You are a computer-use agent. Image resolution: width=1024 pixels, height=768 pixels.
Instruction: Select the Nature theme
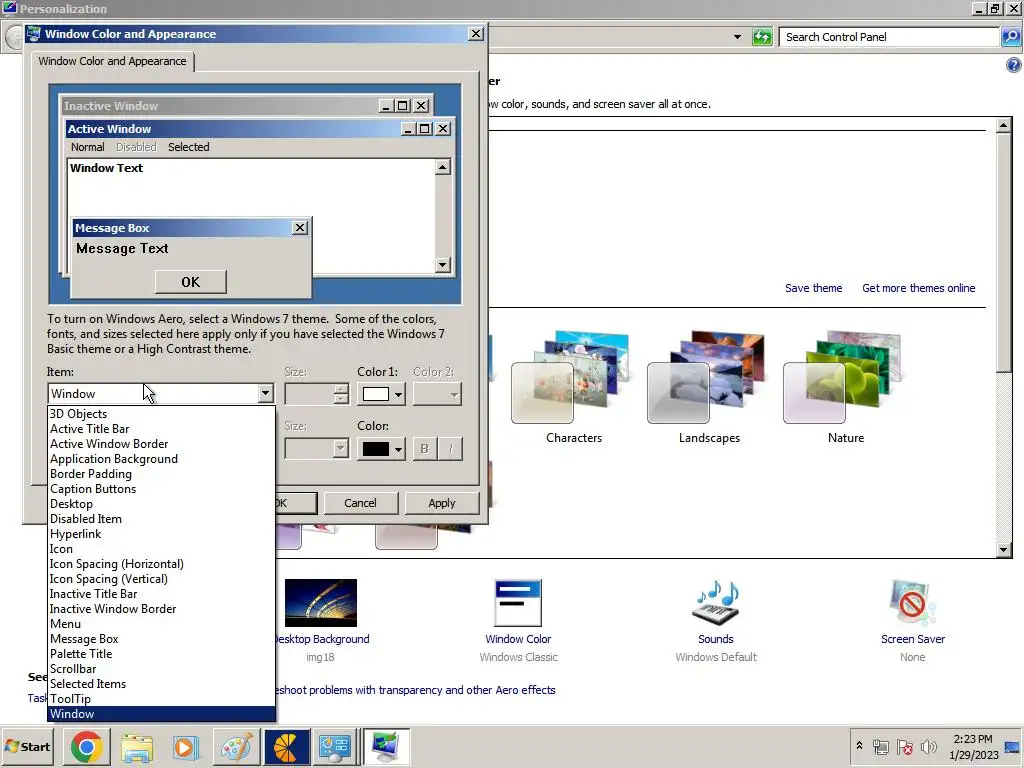845,387
